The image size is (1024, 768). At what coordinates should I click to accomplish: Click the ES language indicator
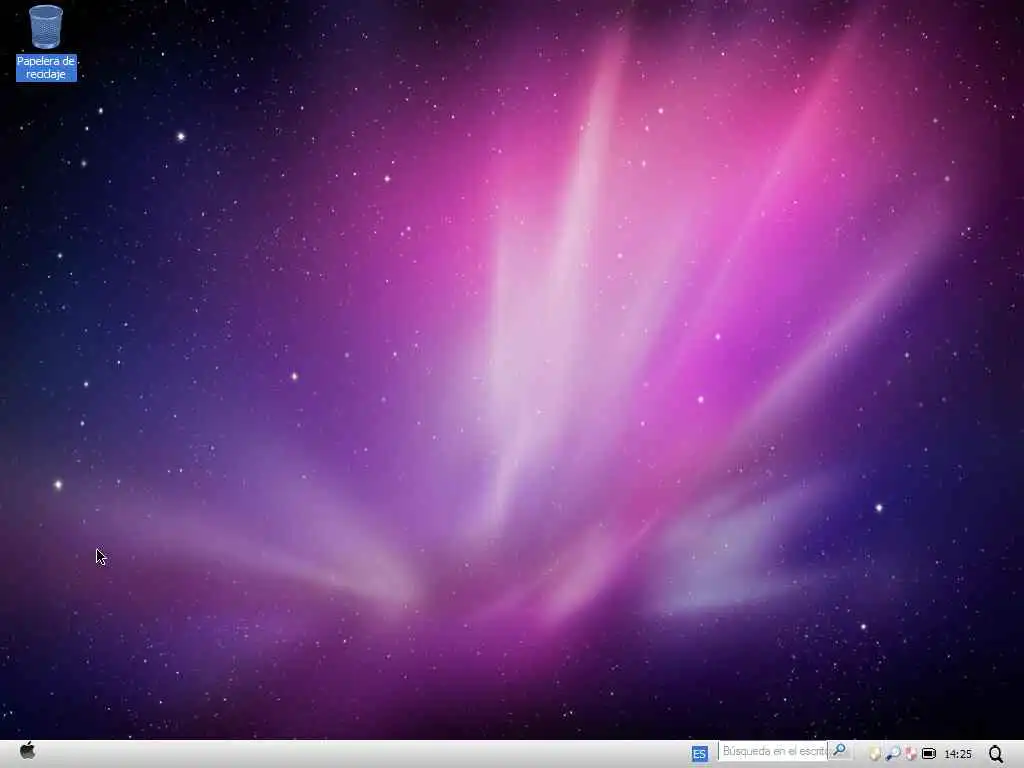click(699, 754)
